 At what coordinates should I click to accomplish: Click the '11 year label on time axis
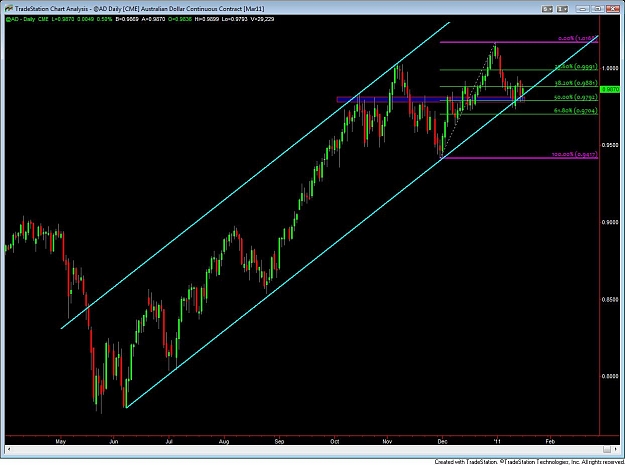(x=497, y=441)
